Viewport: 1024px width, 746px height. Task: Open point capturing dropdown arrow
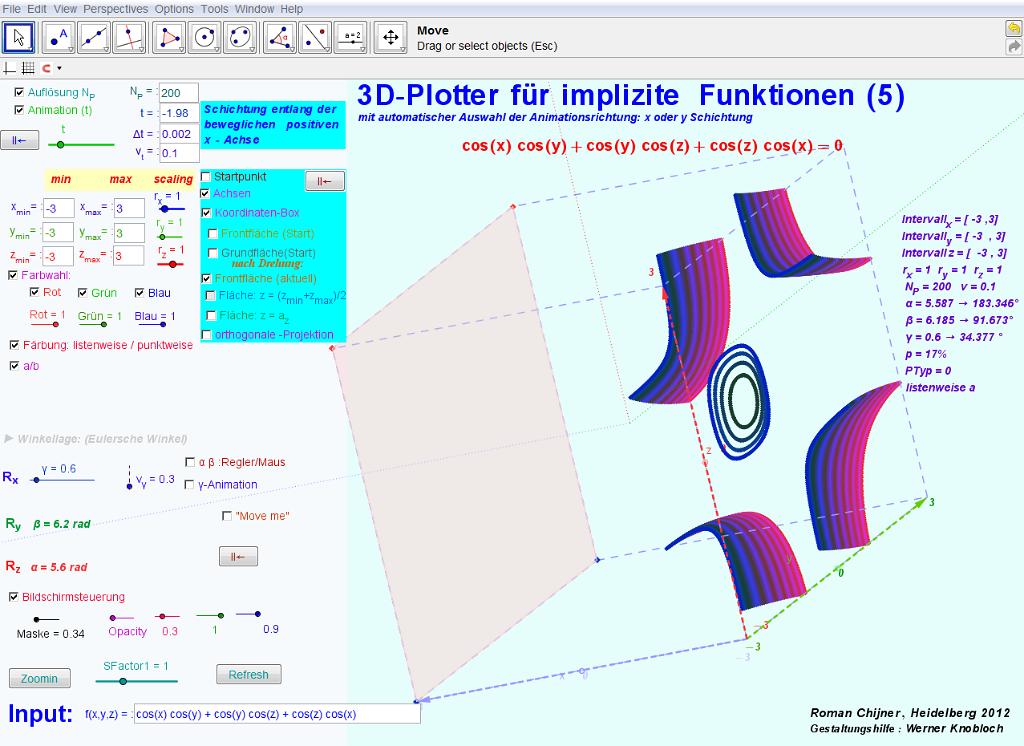pyautogui.click(x=59, y=69)
